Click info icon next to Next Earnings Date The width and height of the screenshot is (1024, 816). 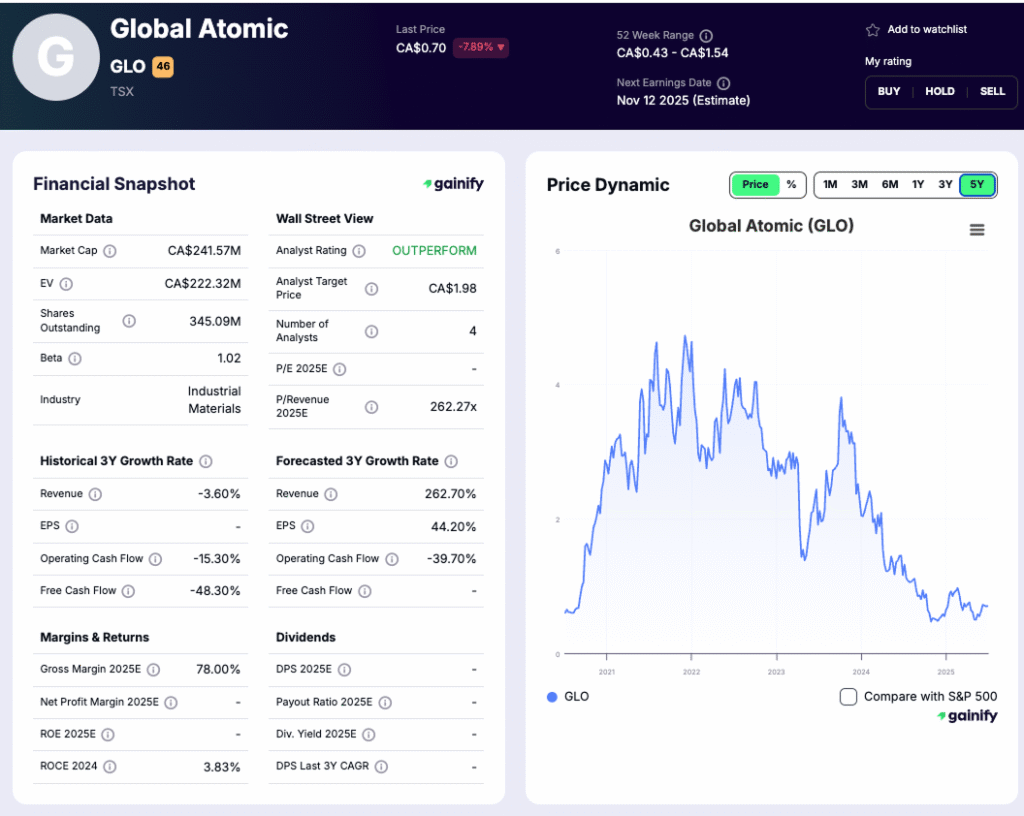723,83
